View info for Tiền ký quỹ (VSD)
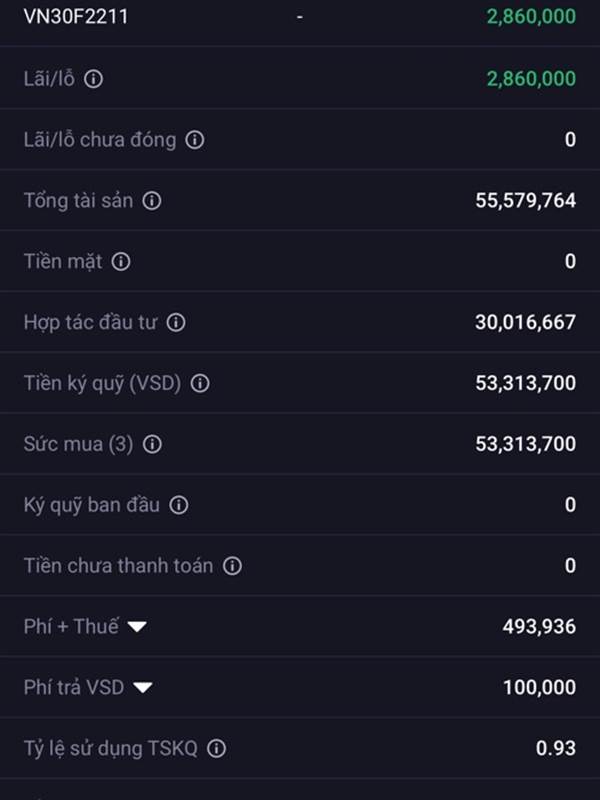This screenshot has width=600, height=800. pyautogui.click(x=200, y=383)
